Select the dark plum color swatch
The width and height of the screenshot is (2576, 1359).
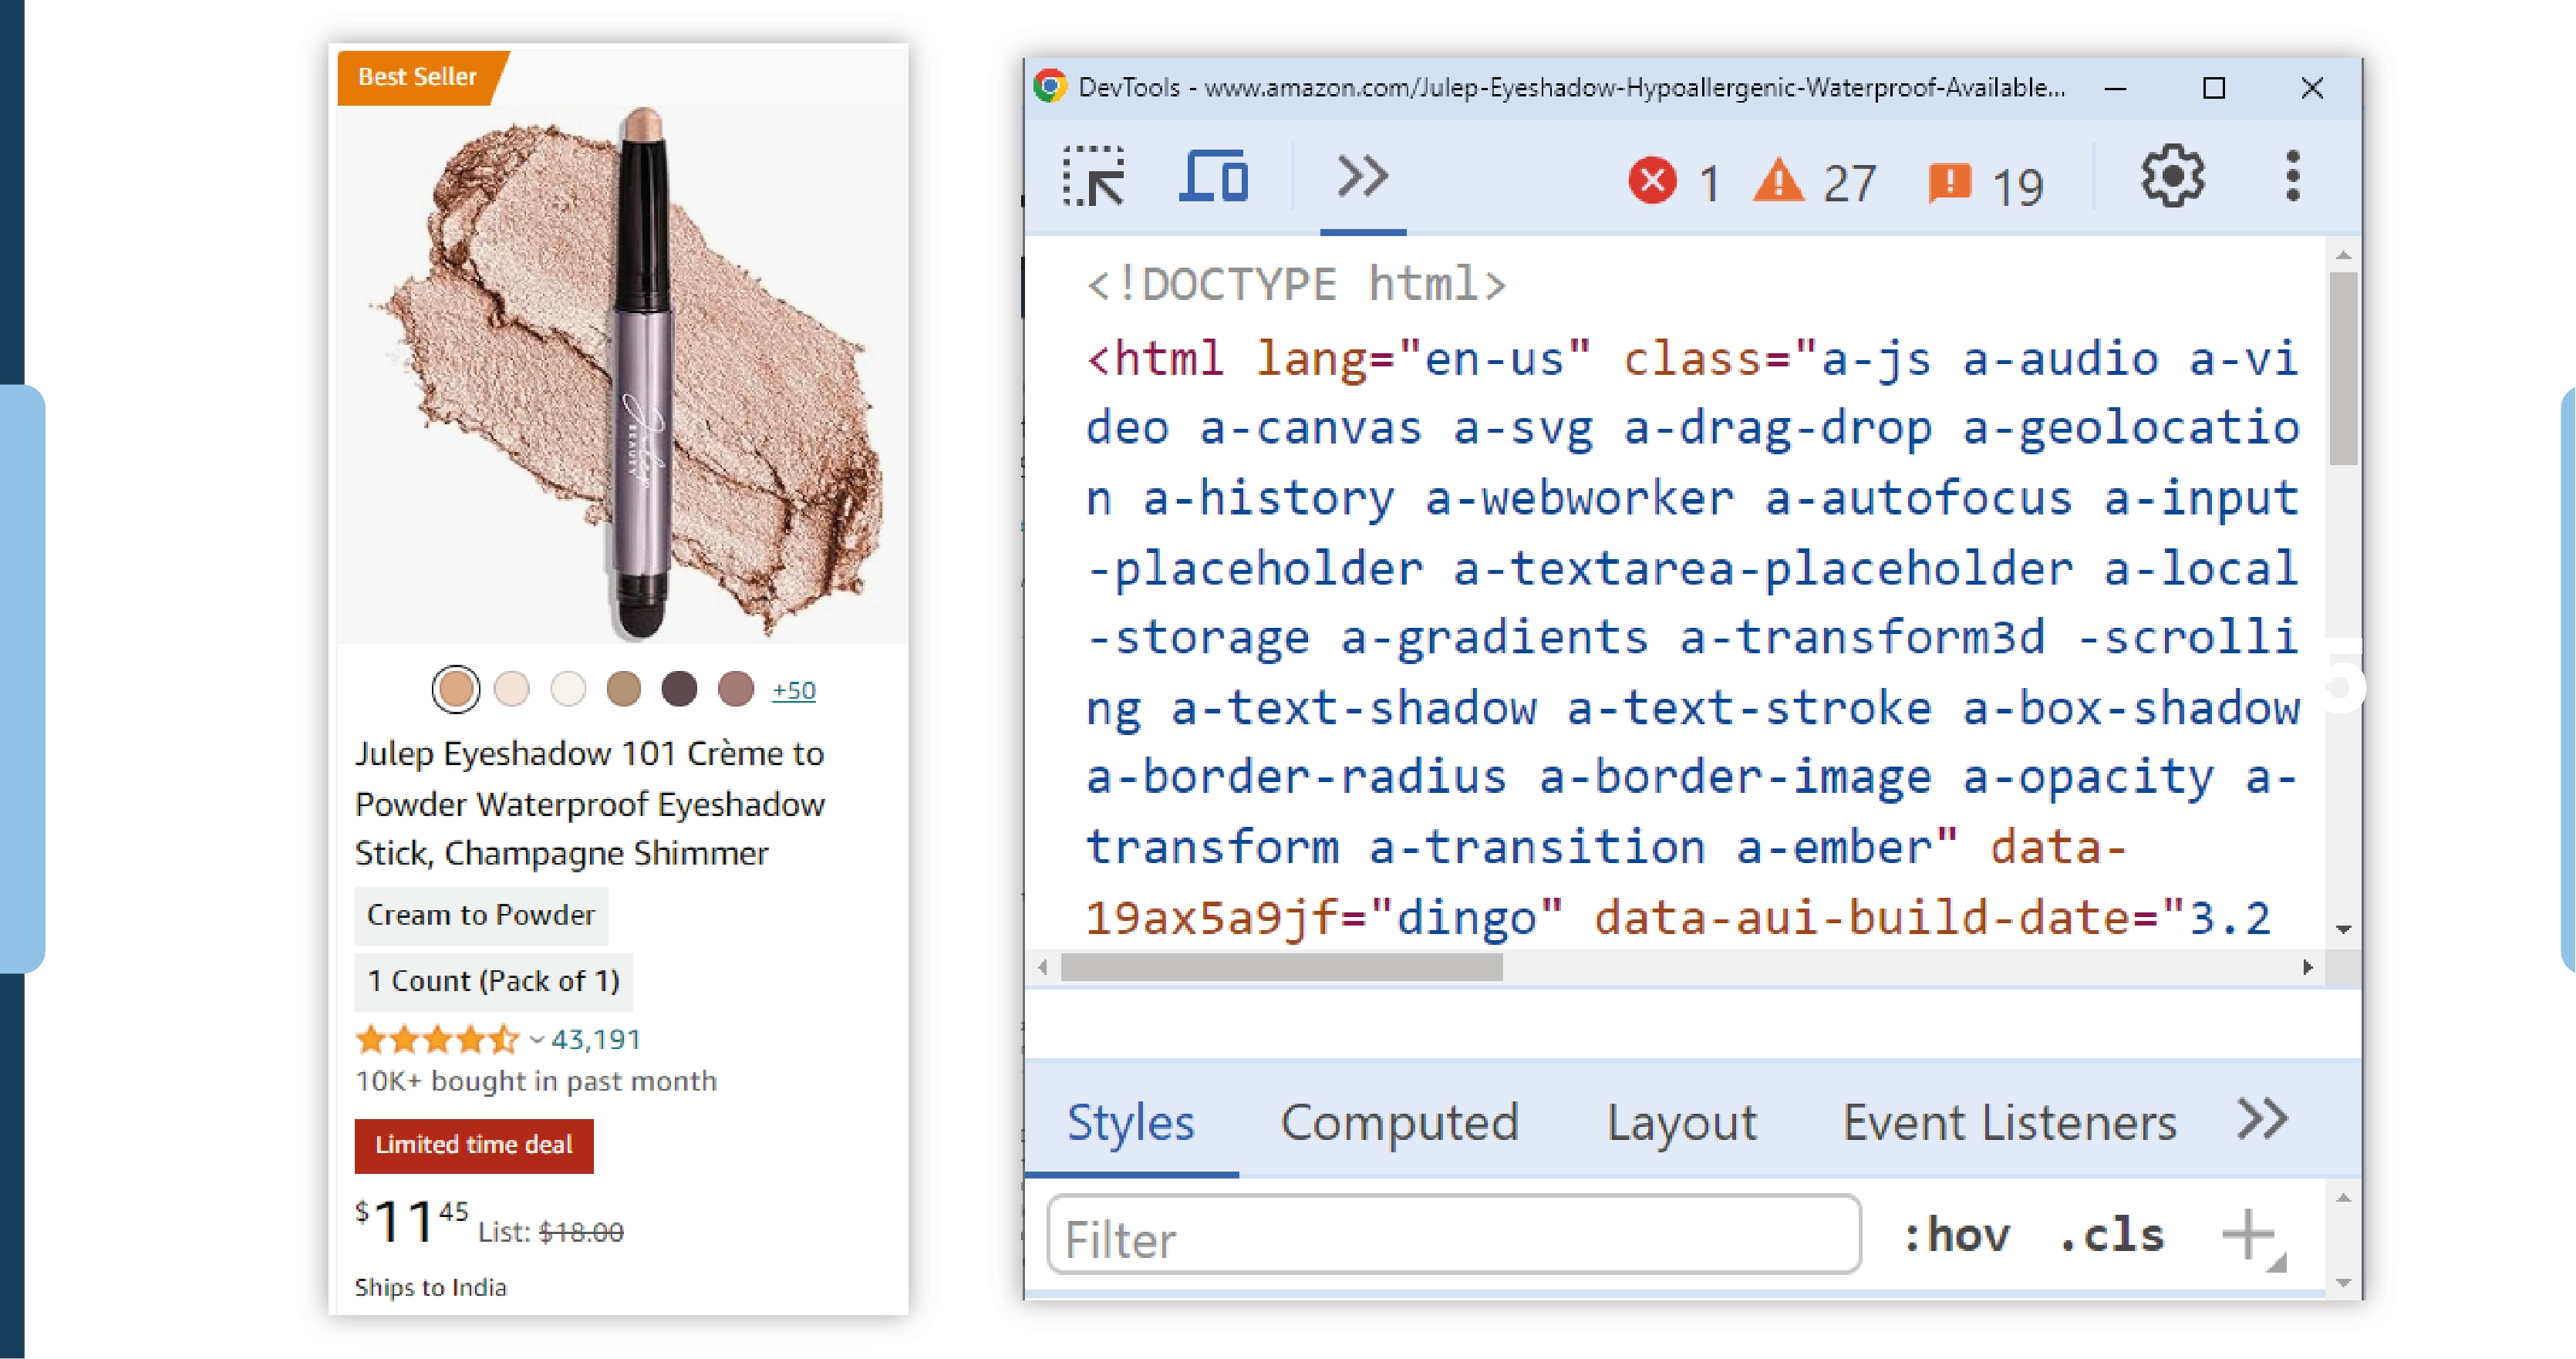pyautogui.click(x=680, y=689)
